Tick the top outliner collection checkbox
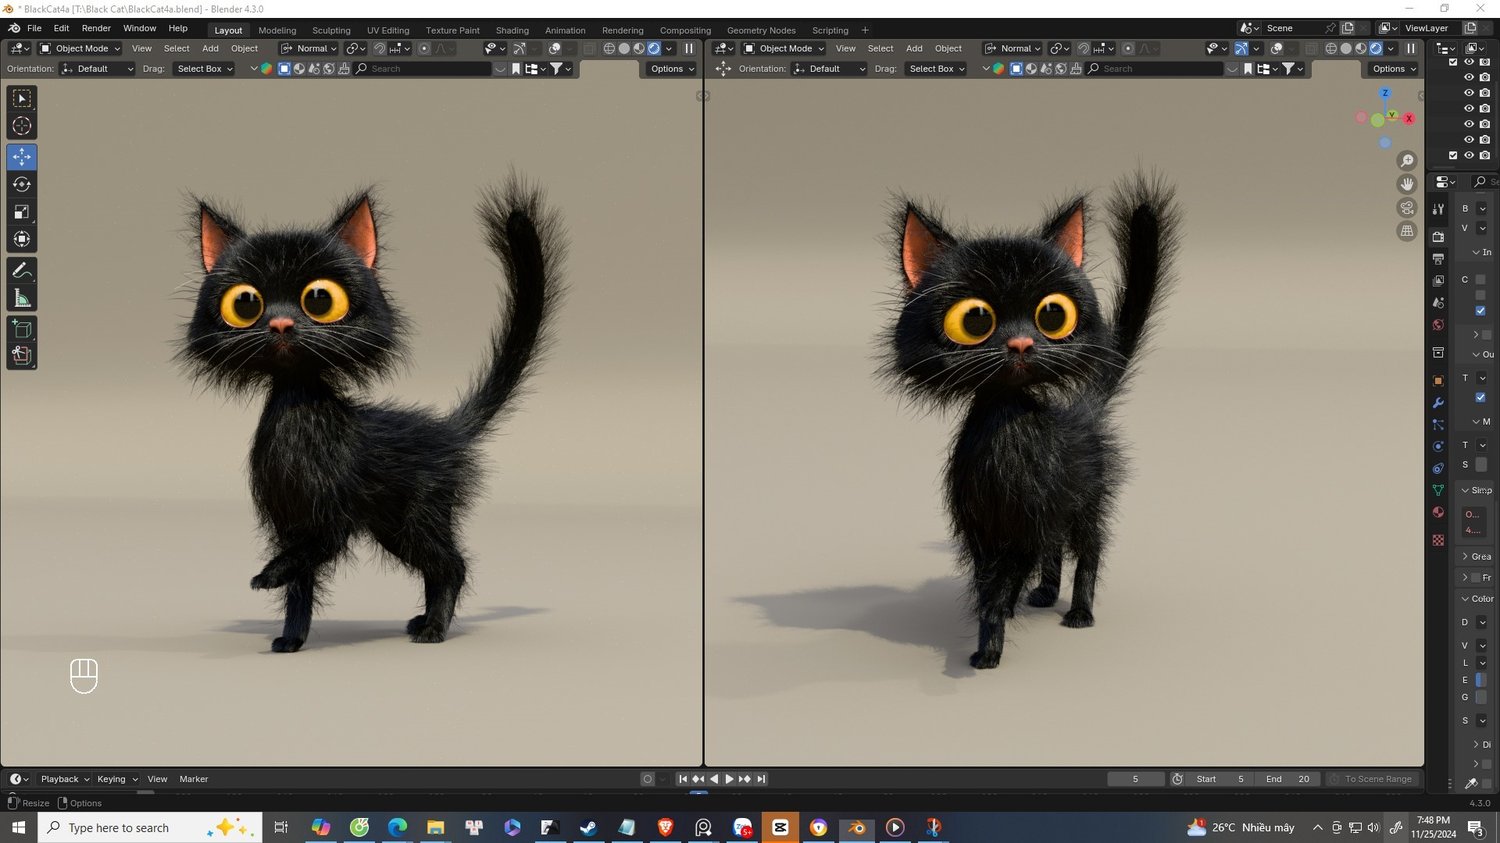This screenshot has height=843, width=1500. [1453, 62]
